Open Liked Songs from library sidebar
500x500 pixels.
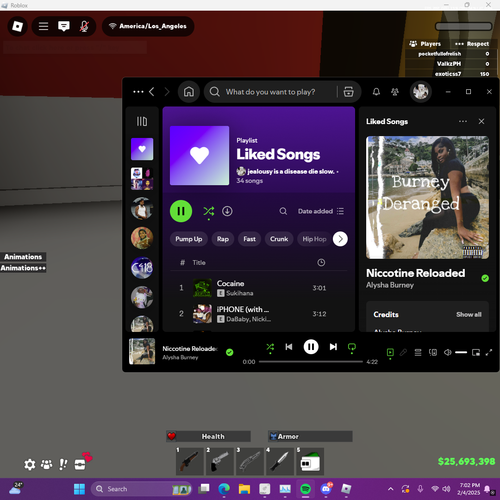(142, 149)
